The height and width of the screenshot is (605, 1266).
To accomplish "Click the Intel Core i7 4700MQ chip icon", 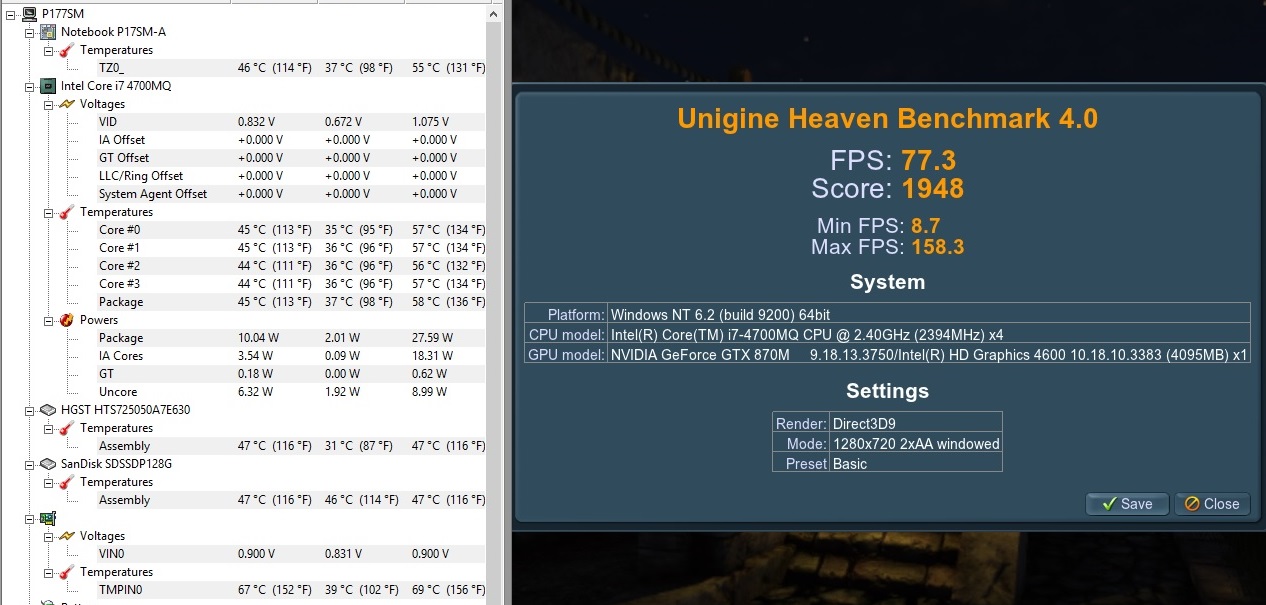I will 47,86.
